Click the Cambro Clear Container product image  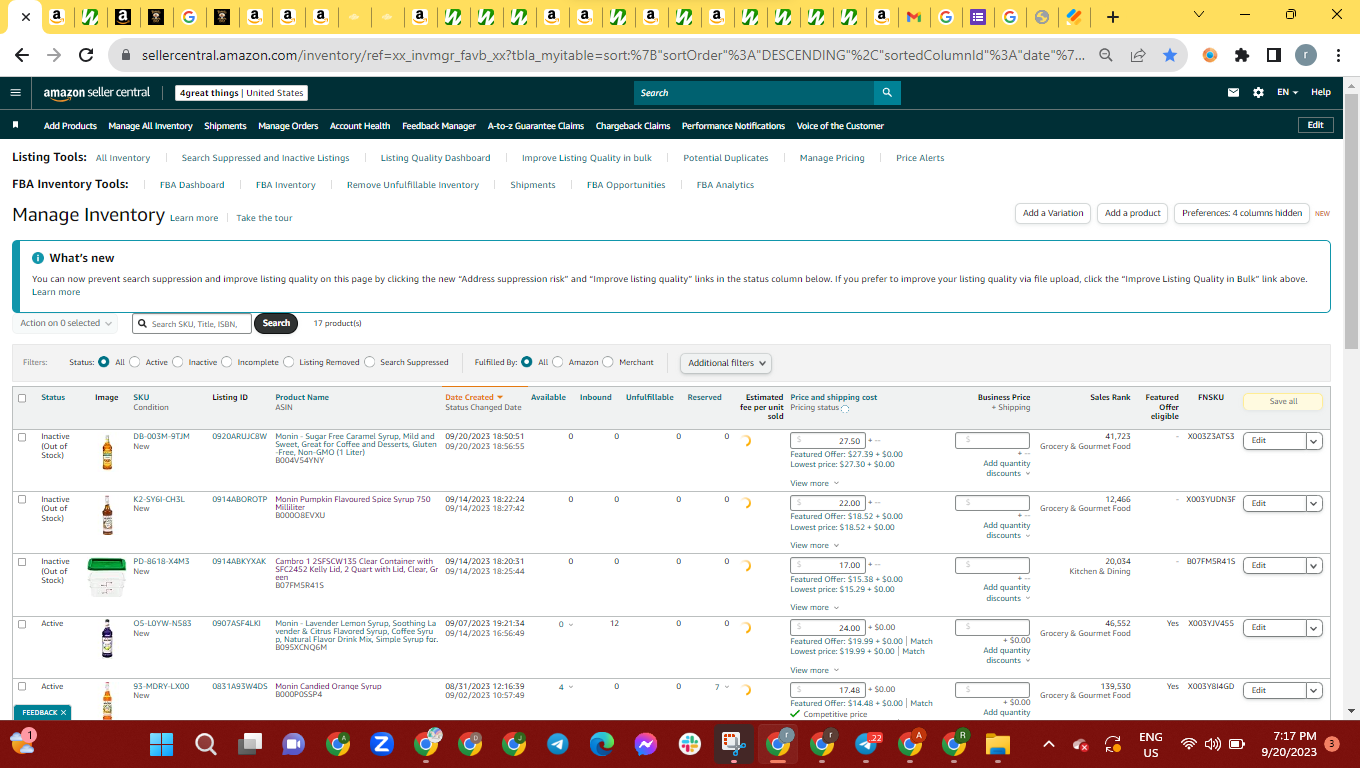(107, 577)
